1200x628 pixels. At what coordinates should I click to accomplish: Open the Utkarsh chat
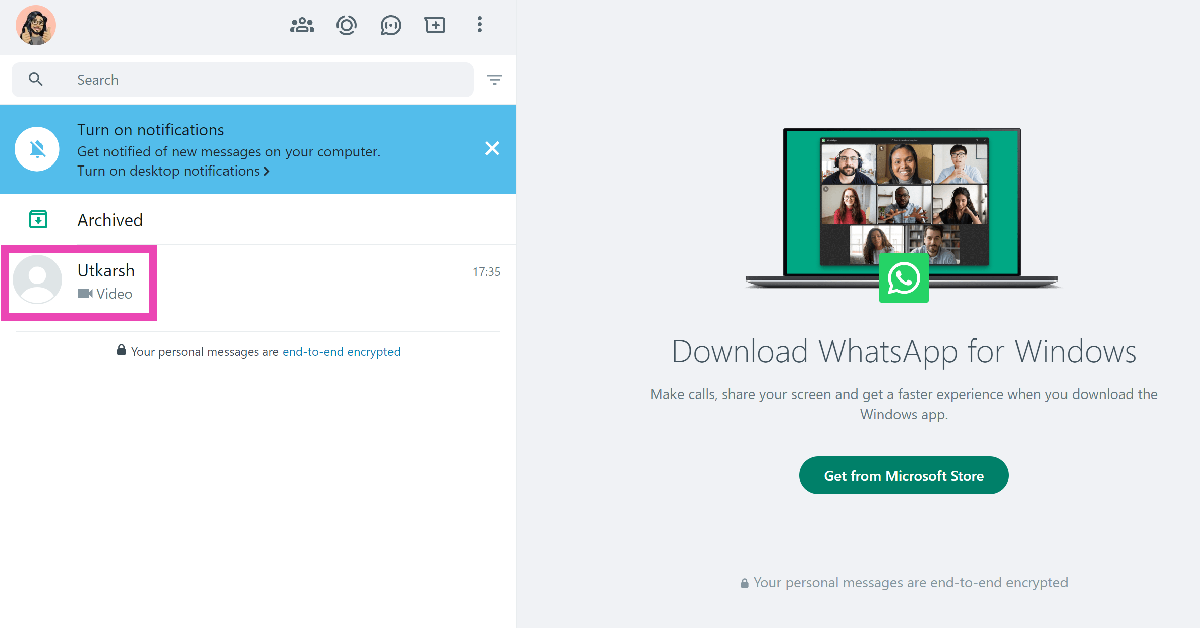point(280,282)
